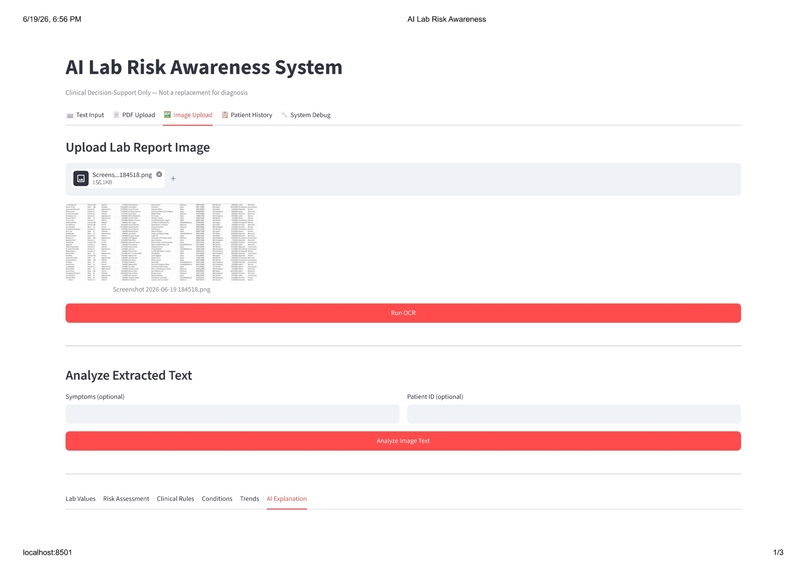
Task: Click the Analyze Extracted Text heading
Action: 129,376
